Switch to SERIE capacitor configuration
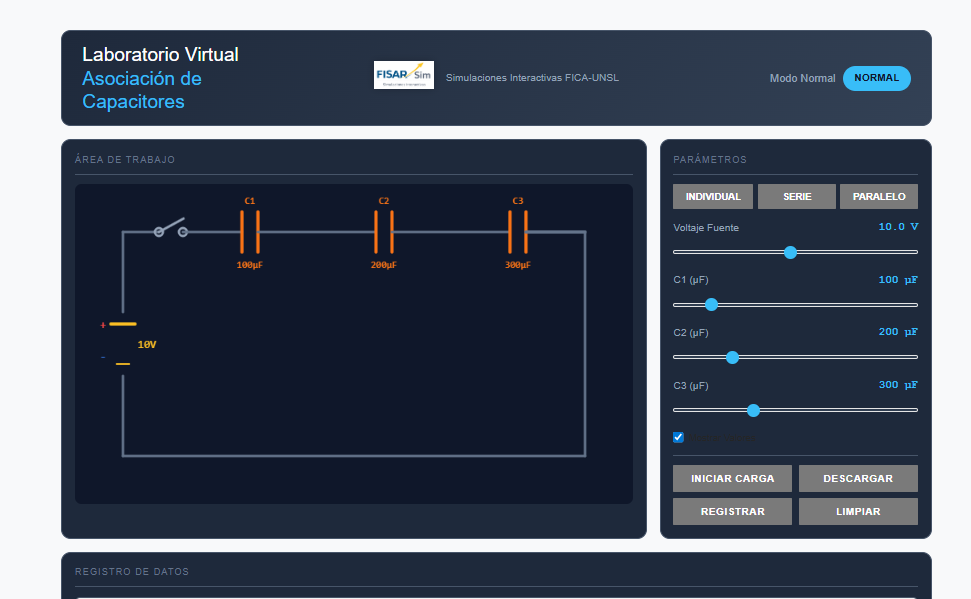The image size is (971, 599). pyautogui.click(x=797, y=197)
